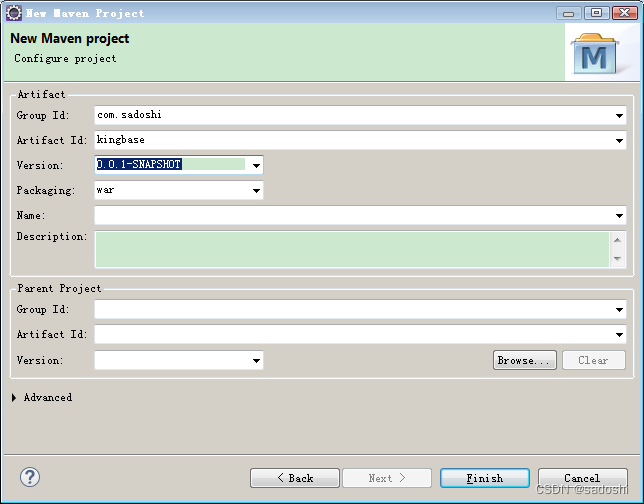Click the Maven M folder banner icon

coord(595,54)
